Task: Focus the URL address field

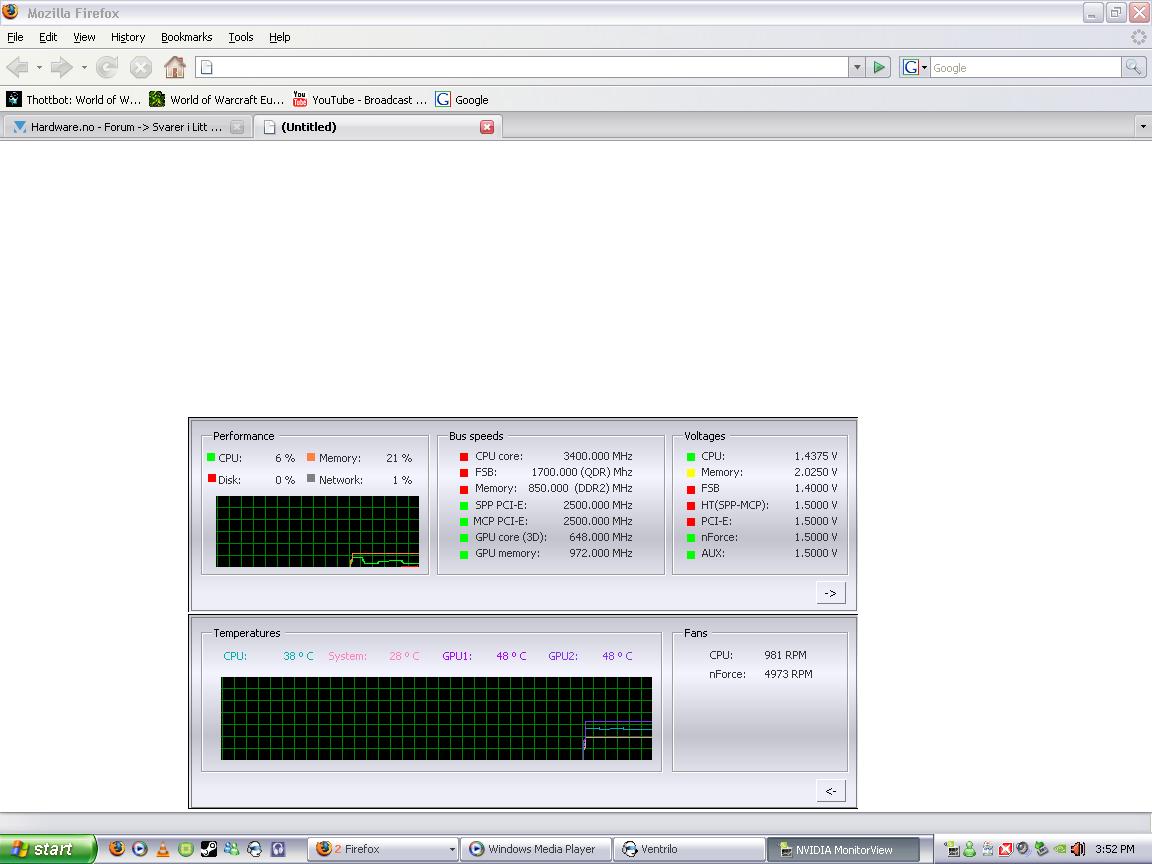Action: [522, 68]
